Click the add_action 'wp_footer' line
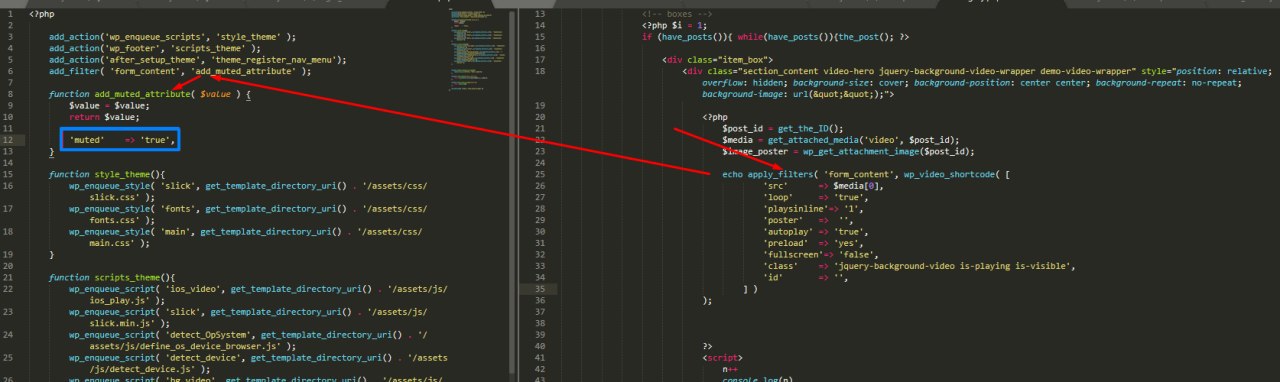1280x382 pixels. click(x=155, y=48)
